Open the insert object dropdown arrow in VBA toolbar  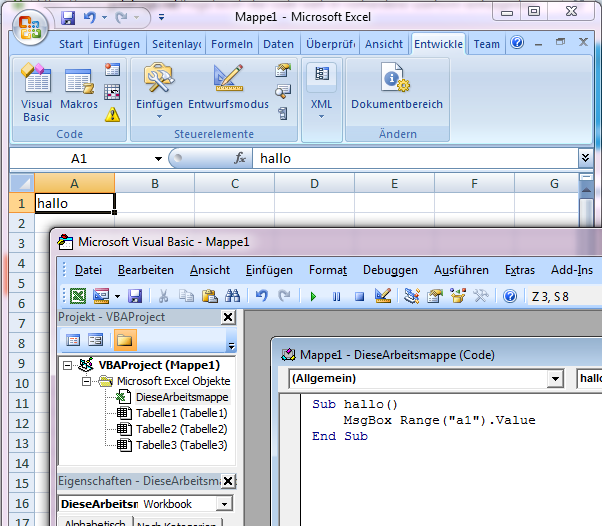pyautogui.click(x=117, y=296)
